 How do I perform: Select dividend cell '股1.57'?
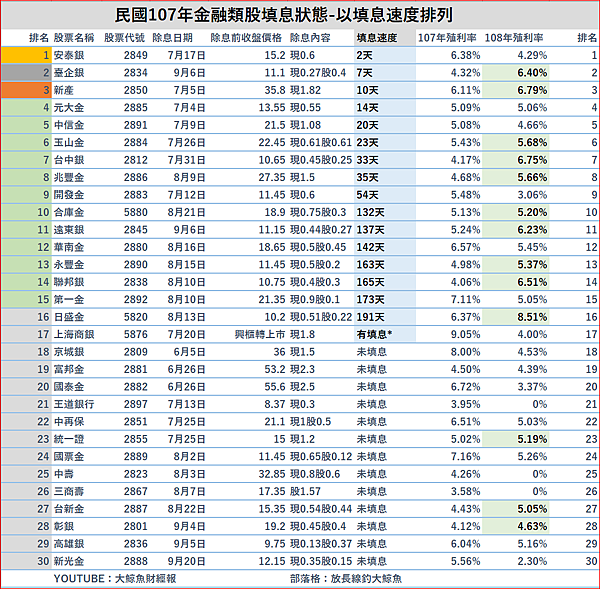[305, 492]
